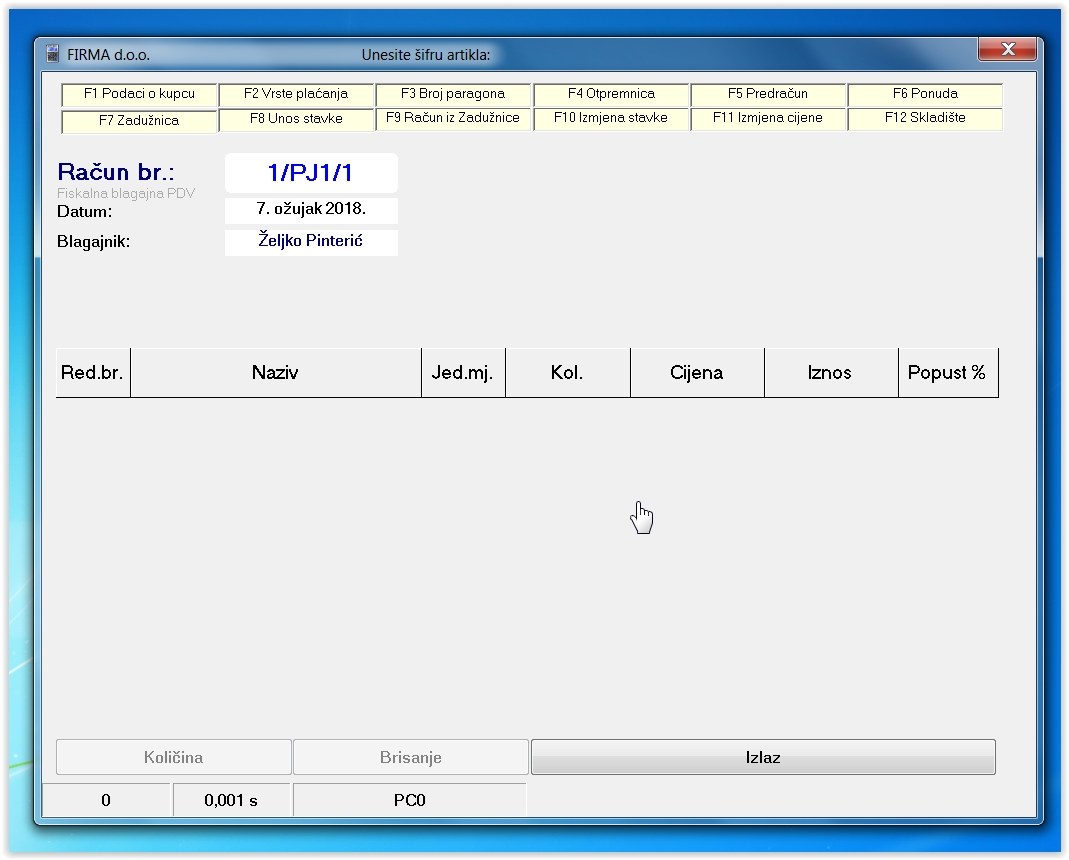Close the FIRMA d.o.o. window
The height and width of the screenshot is (860, 1069).
pyautogui.click(x=1008, y=50)
